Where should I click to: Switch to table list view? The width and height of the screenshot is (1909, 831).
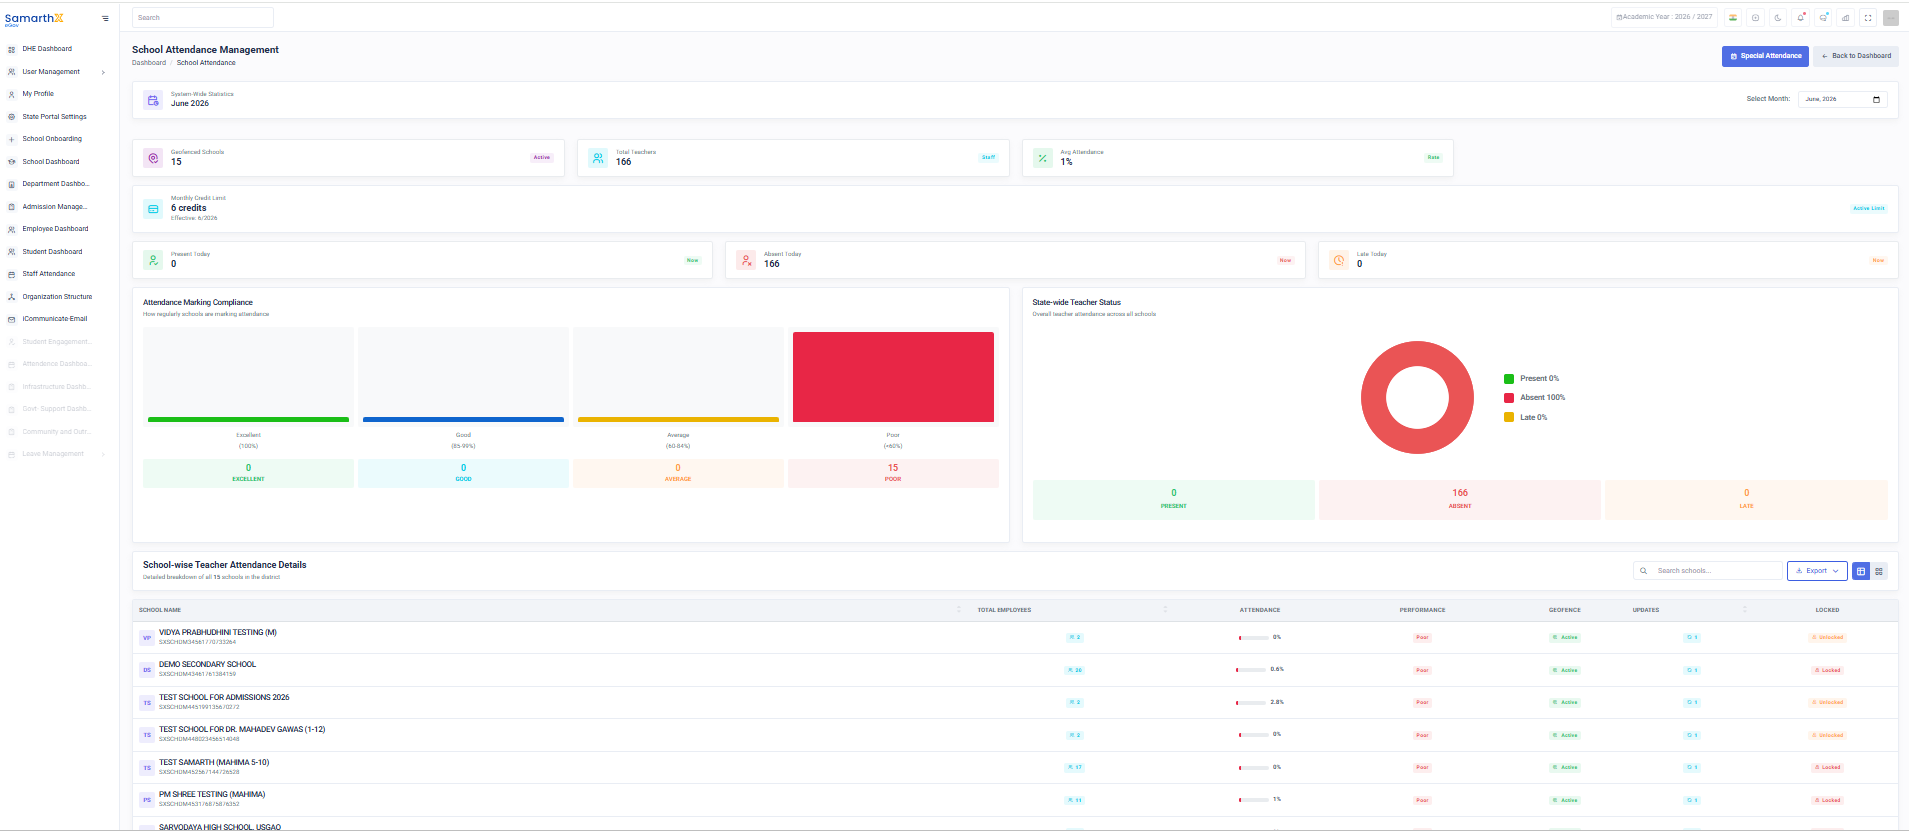pyautogui.click(x=1861, y=571)
